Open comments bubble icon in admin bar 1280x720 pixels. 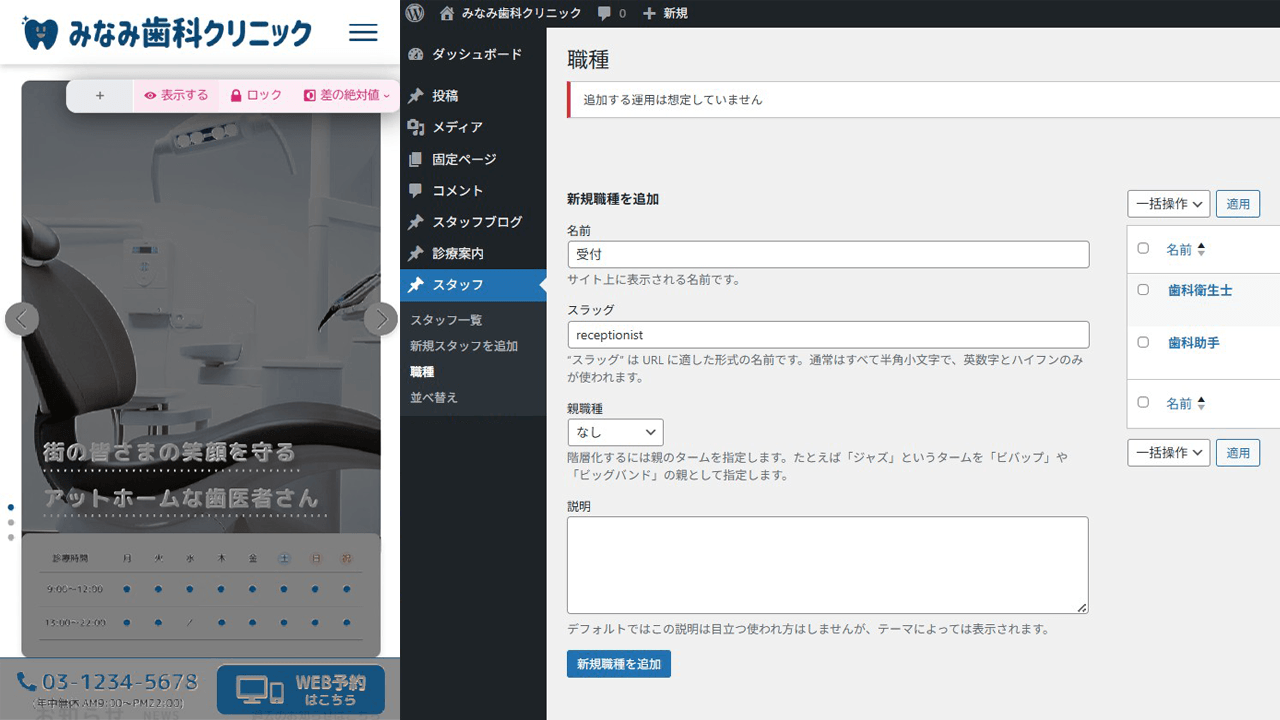(x=604, y=13)
